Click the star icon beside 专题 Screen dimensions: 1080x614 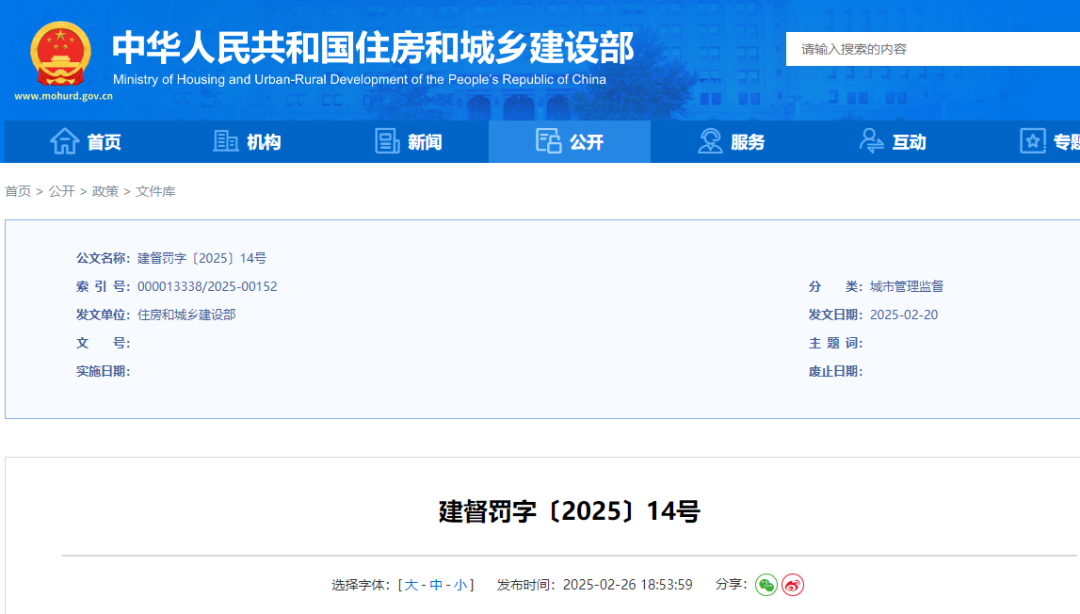coord(1032,142)
